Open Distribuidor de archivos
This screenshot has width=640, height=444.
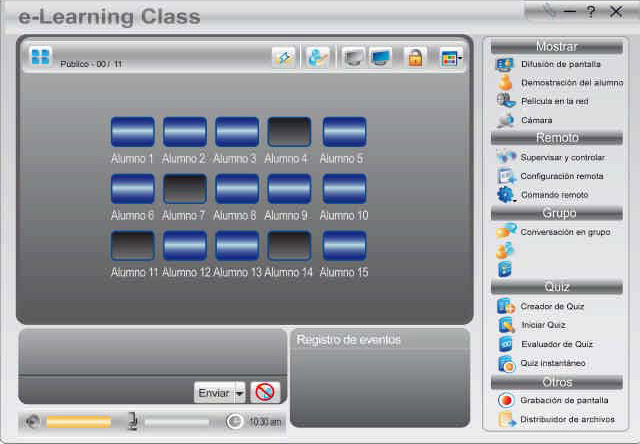(x=566, y=419)
